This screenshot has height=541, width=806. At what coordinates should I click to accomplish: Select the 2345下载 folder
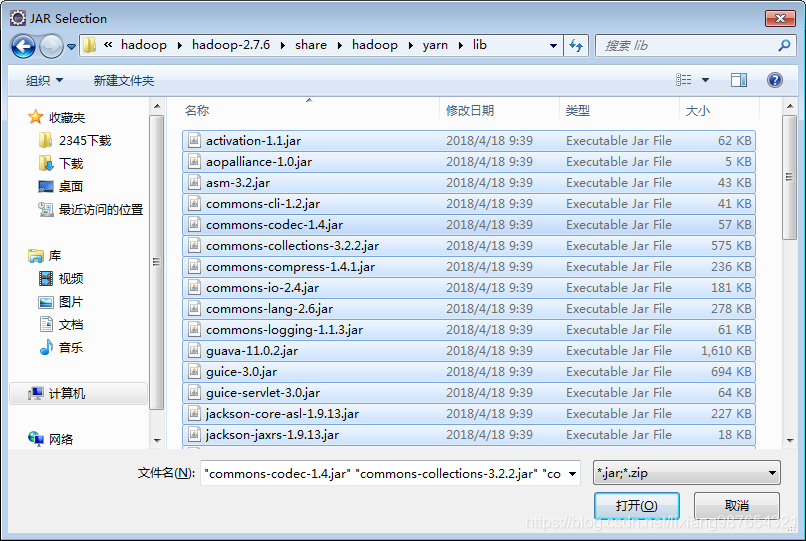pos(75,140)
